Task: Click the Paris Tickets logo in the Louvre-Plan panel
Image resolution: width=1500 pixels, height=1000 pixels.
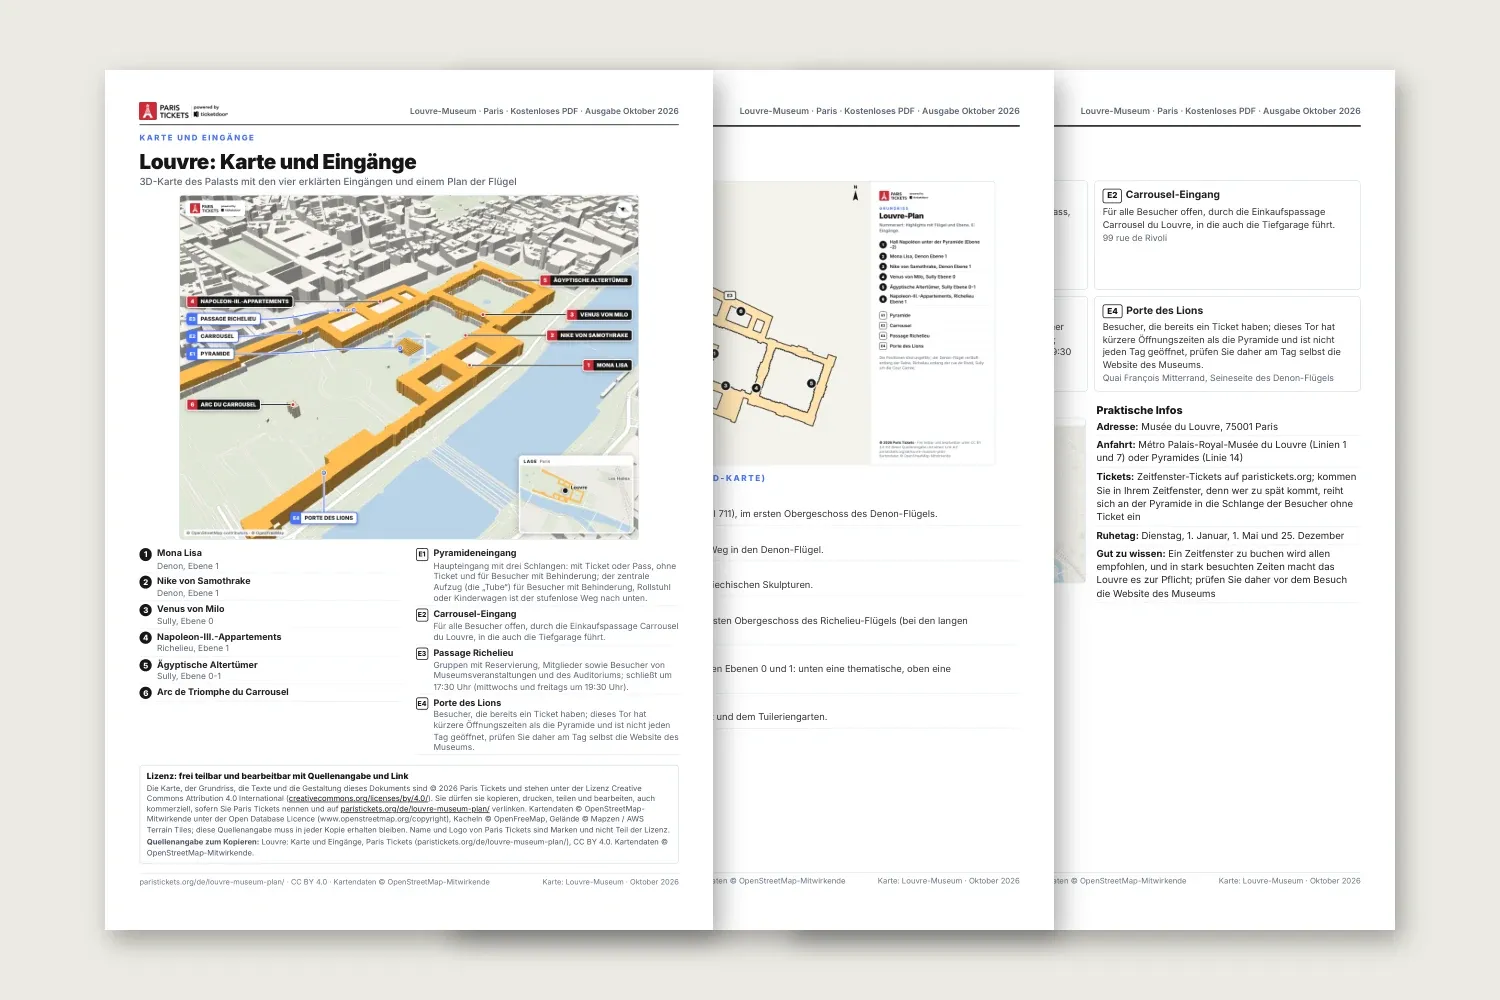Action: (902, 196)
